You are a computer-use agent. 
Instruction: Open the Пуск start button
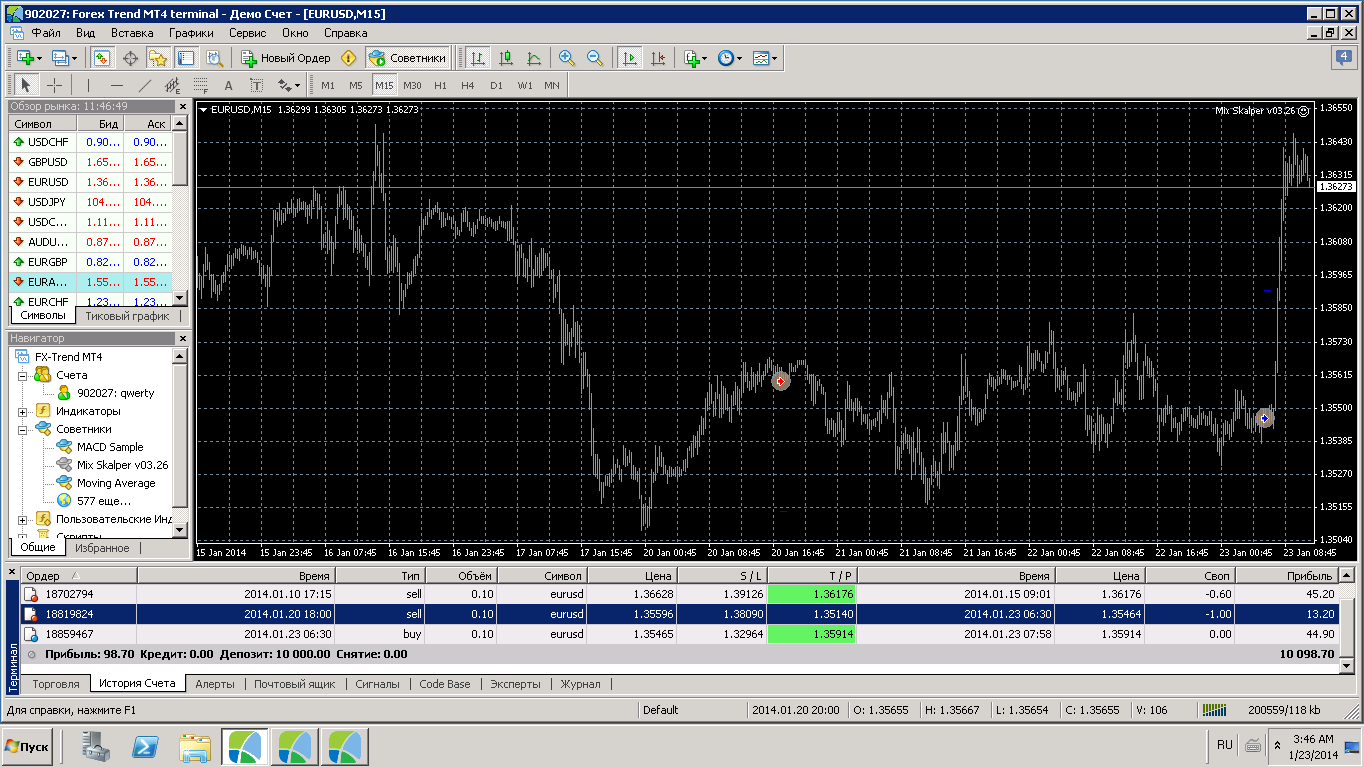[x=27, y=747]
